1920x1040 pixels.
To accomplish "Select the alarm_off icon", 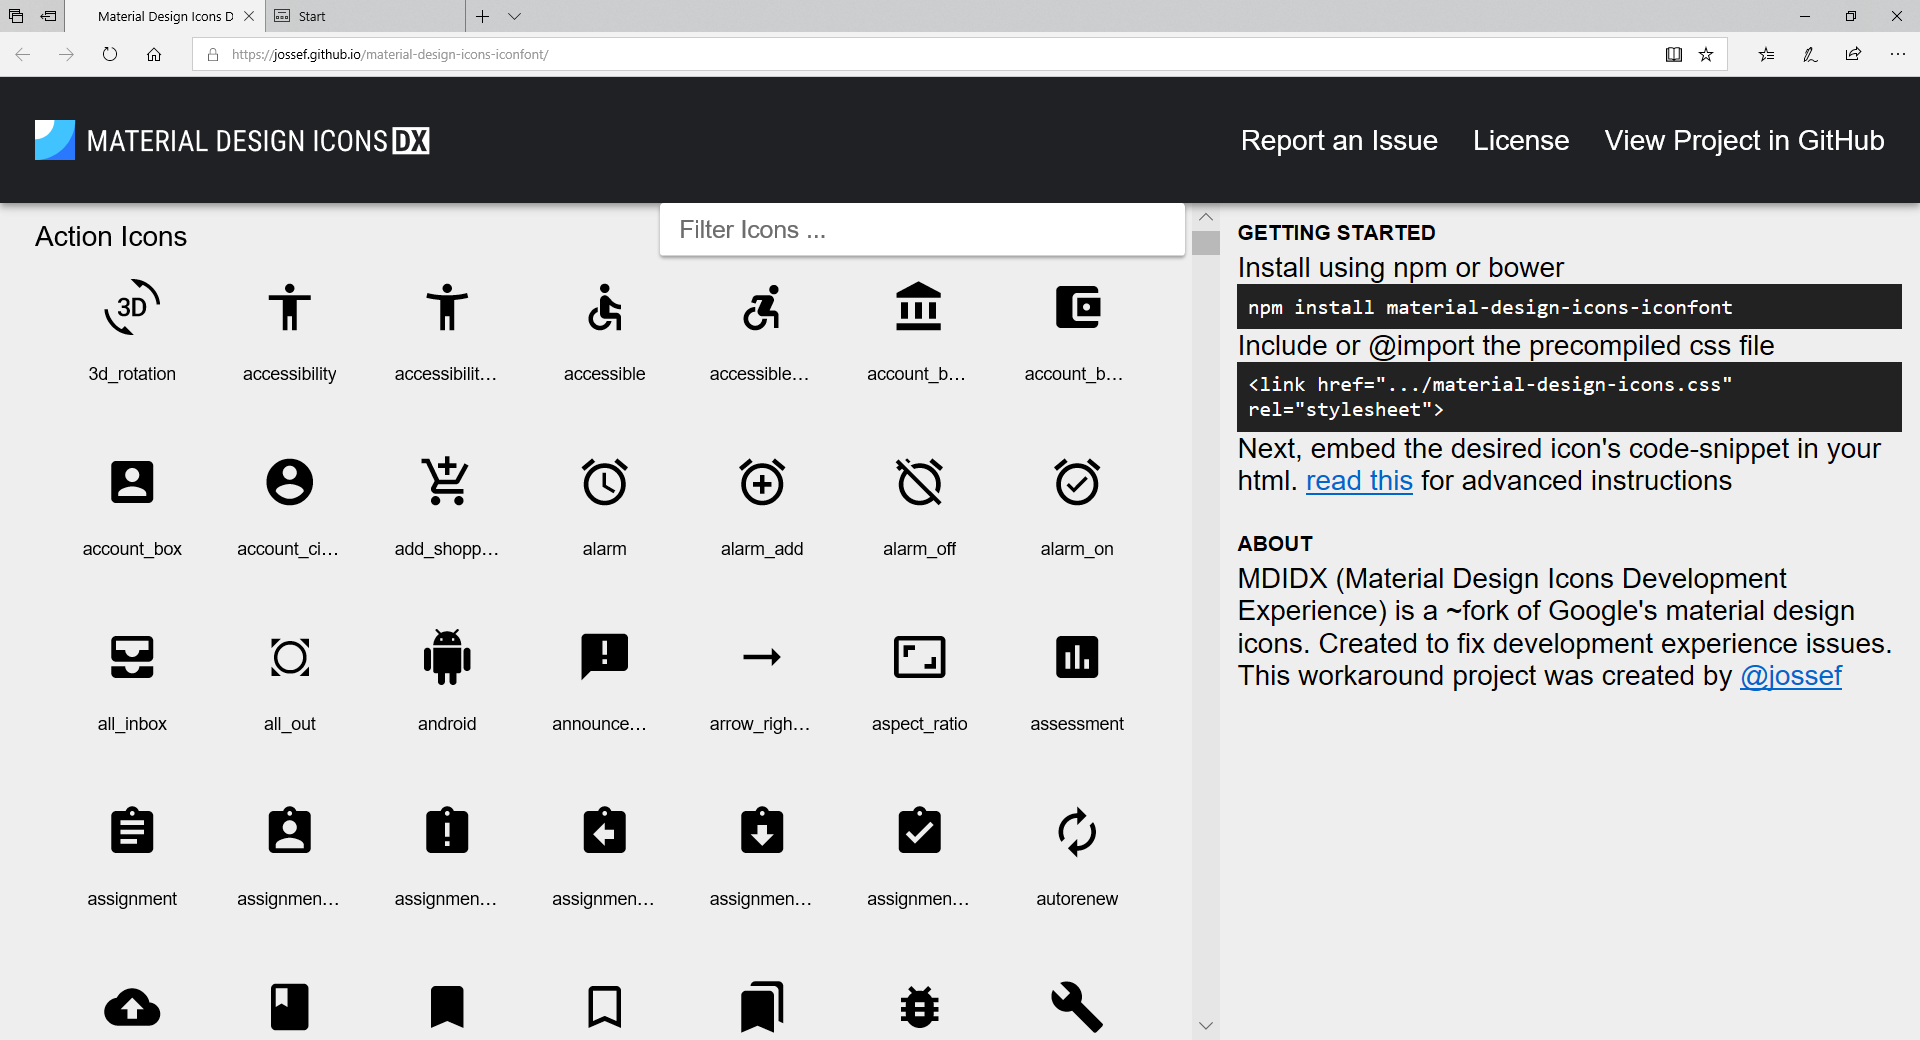I will click(x=919, y=483).
